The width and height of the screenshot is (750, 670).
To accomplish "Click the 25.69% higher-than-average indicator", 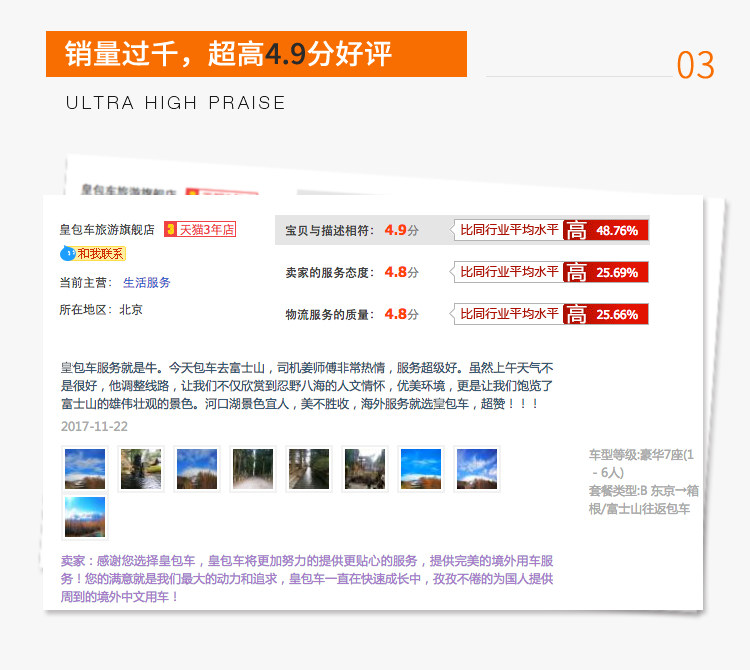I will click(x=551, y=272).
